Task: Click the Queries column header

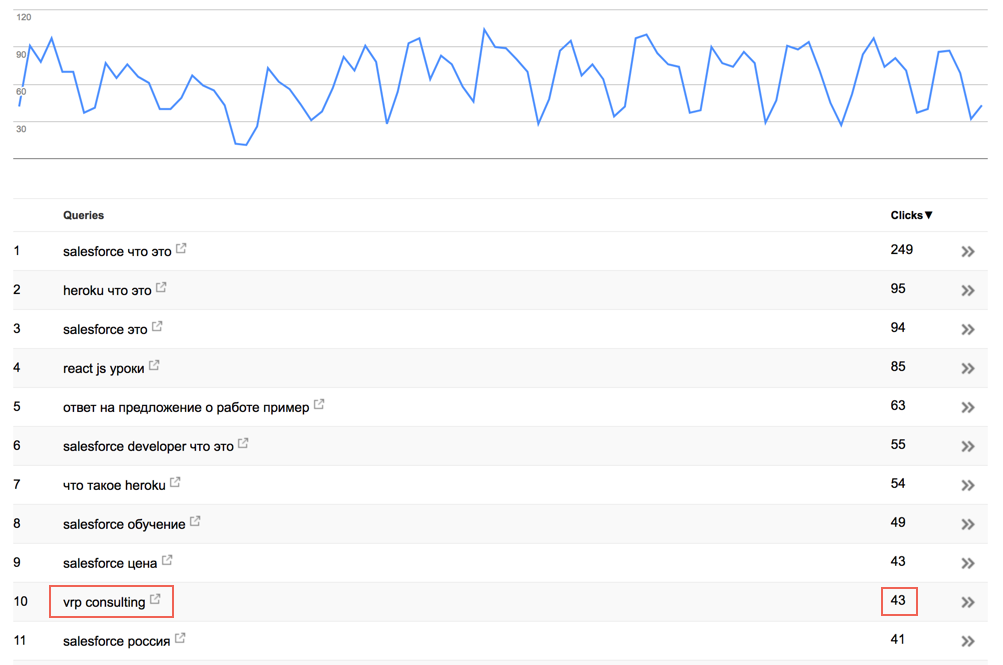Action: (x=83, y=215)
